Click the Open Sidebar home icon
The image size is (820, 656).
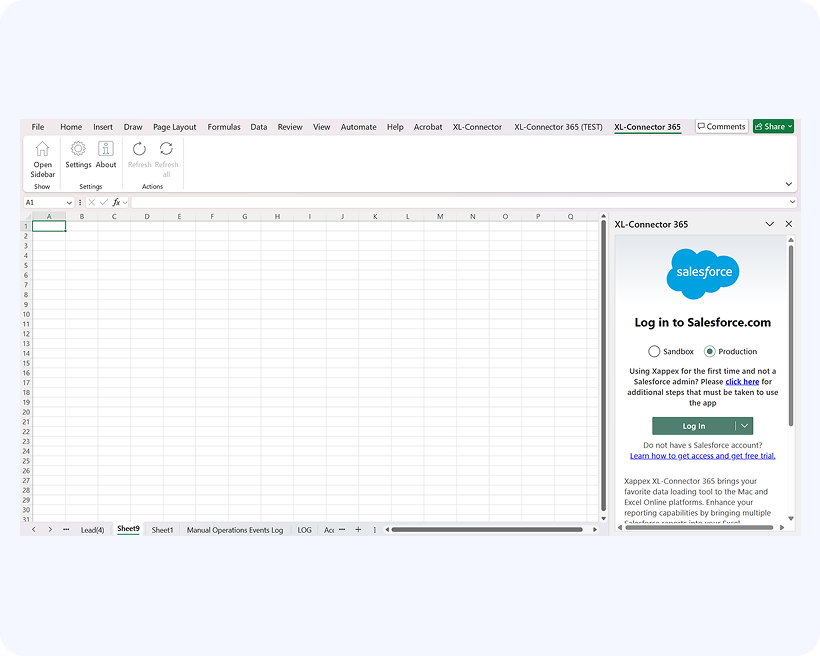click(42, 149)
